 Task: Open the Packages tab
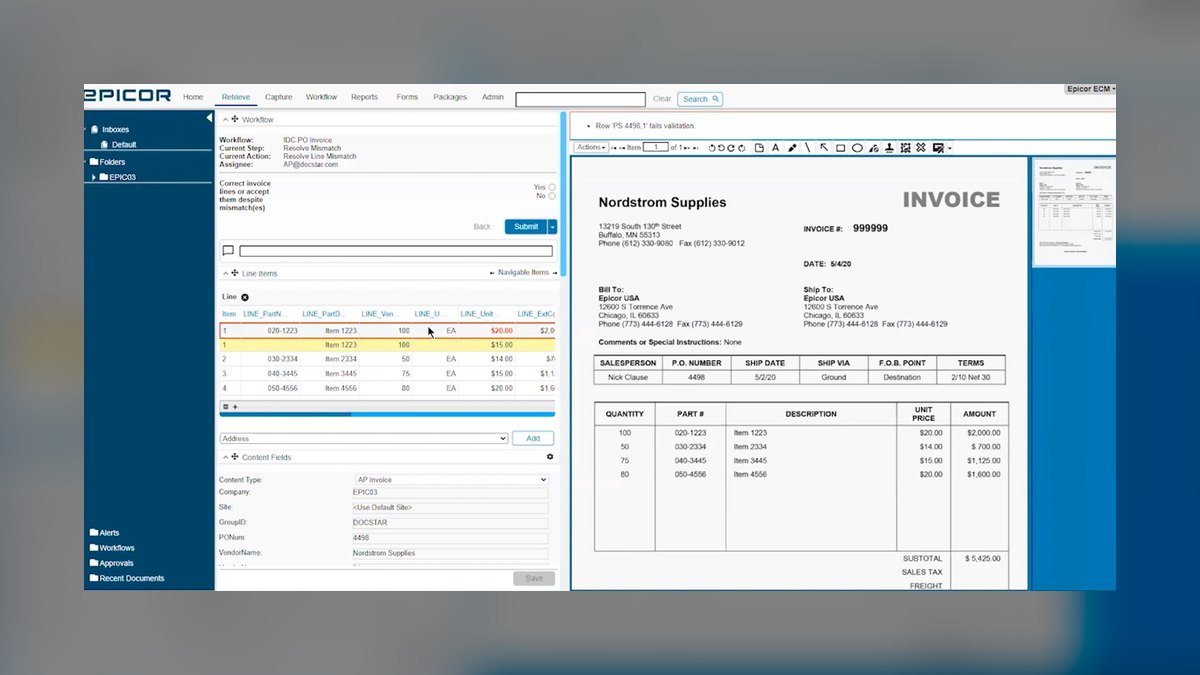(x=450, y=97)
